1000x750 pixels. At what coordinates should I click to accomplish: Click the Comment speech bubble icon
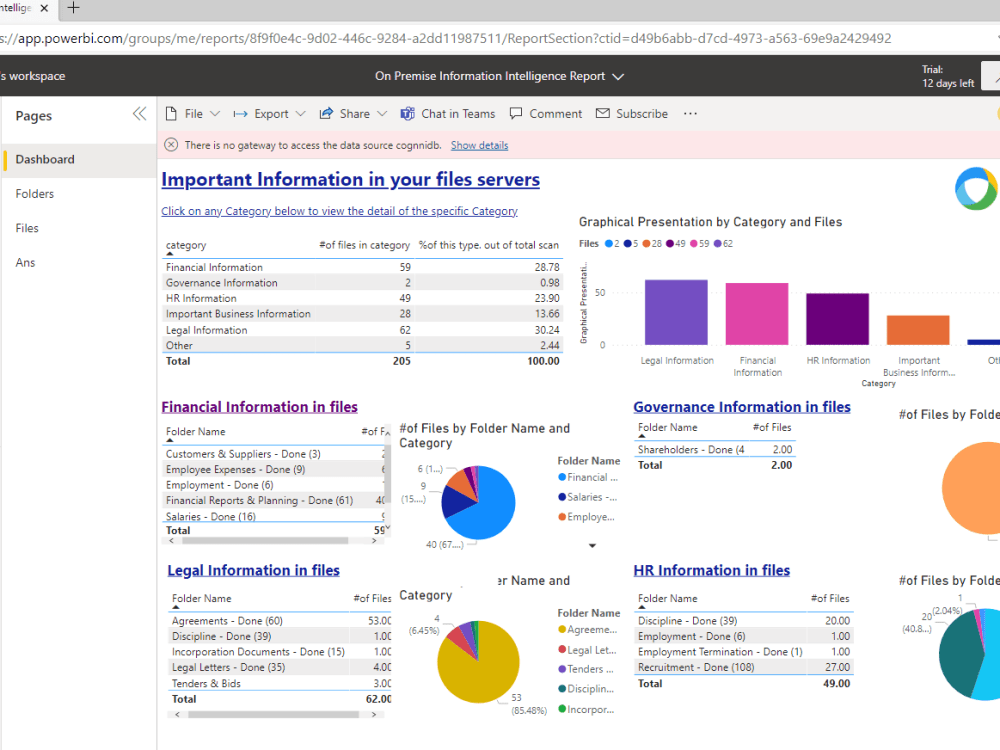[516, 114]
